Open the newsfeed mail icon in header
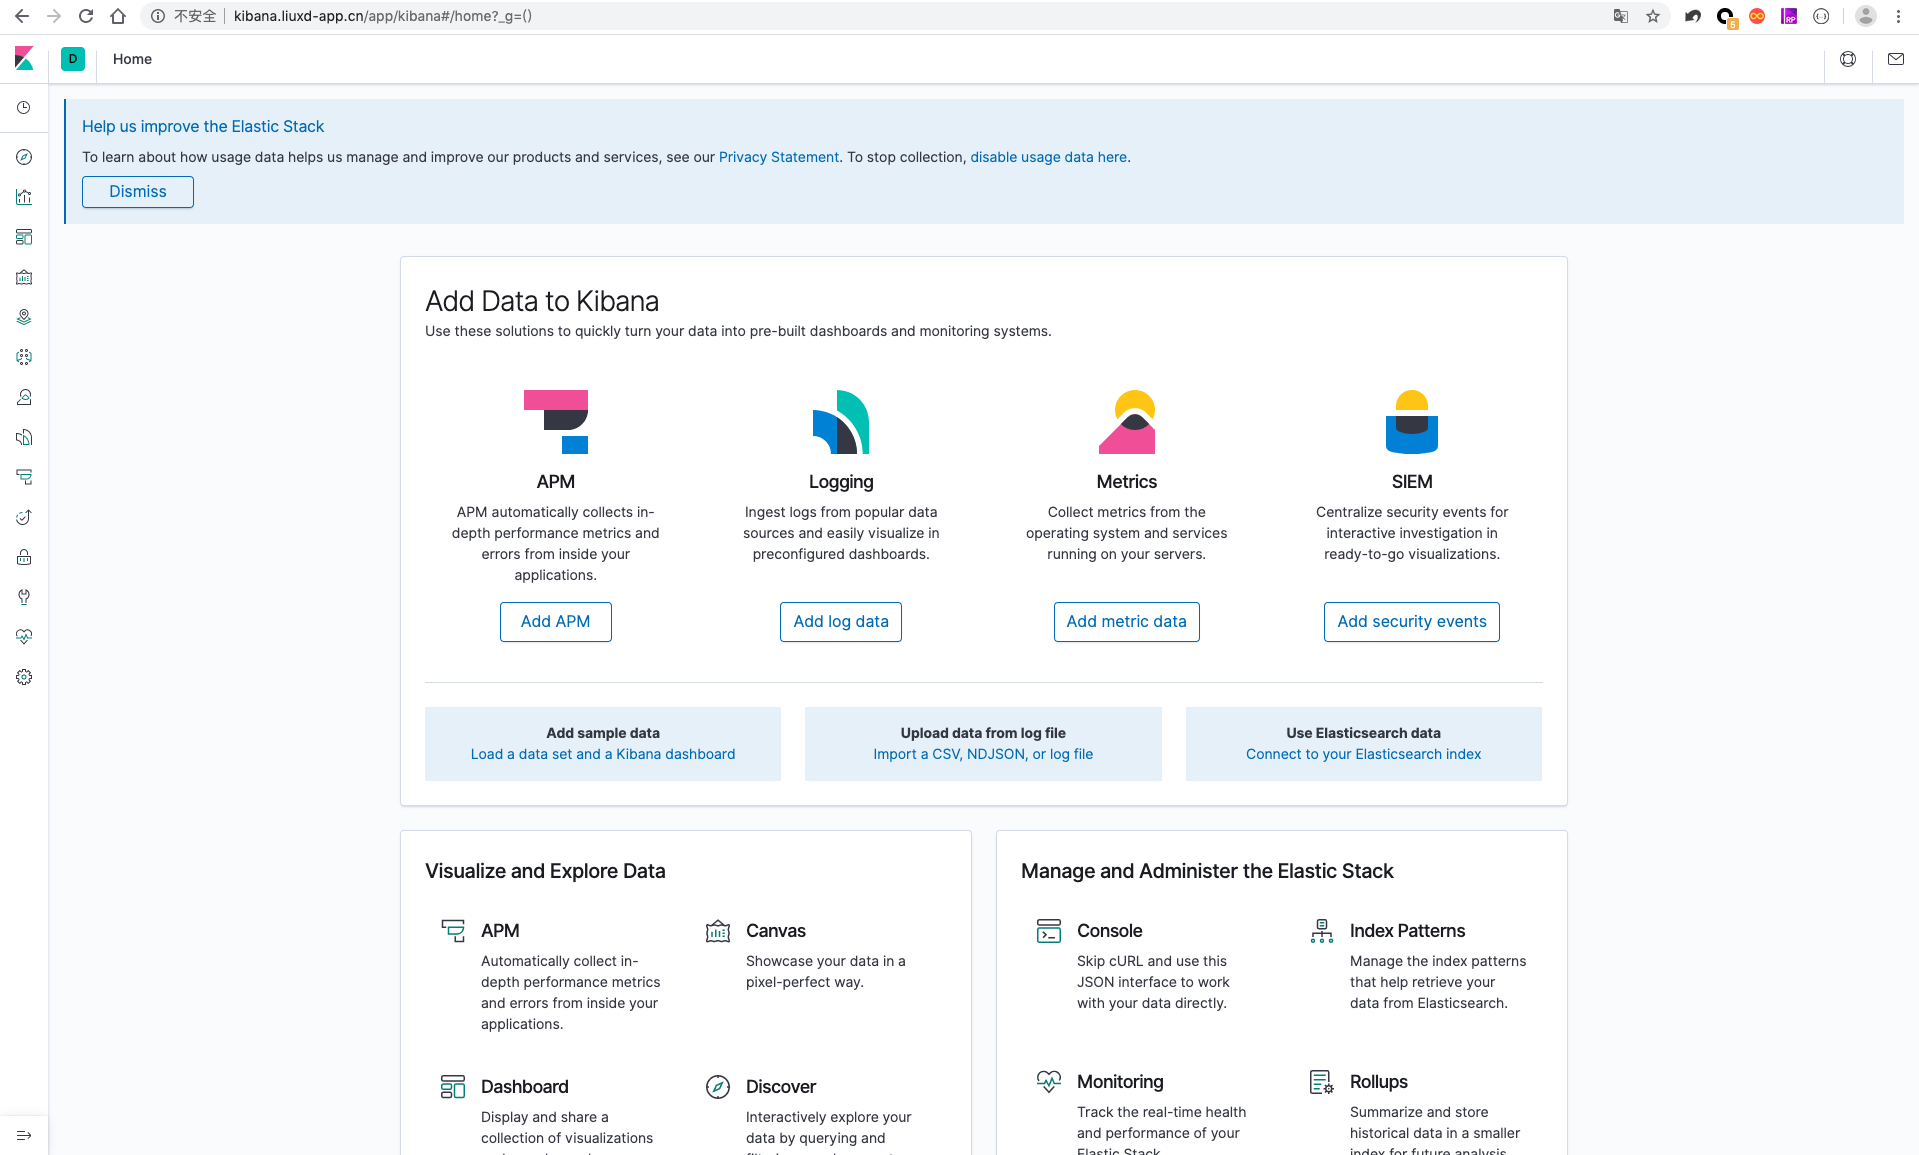The image size is (1919, 1155). [x=1896, y=59]
